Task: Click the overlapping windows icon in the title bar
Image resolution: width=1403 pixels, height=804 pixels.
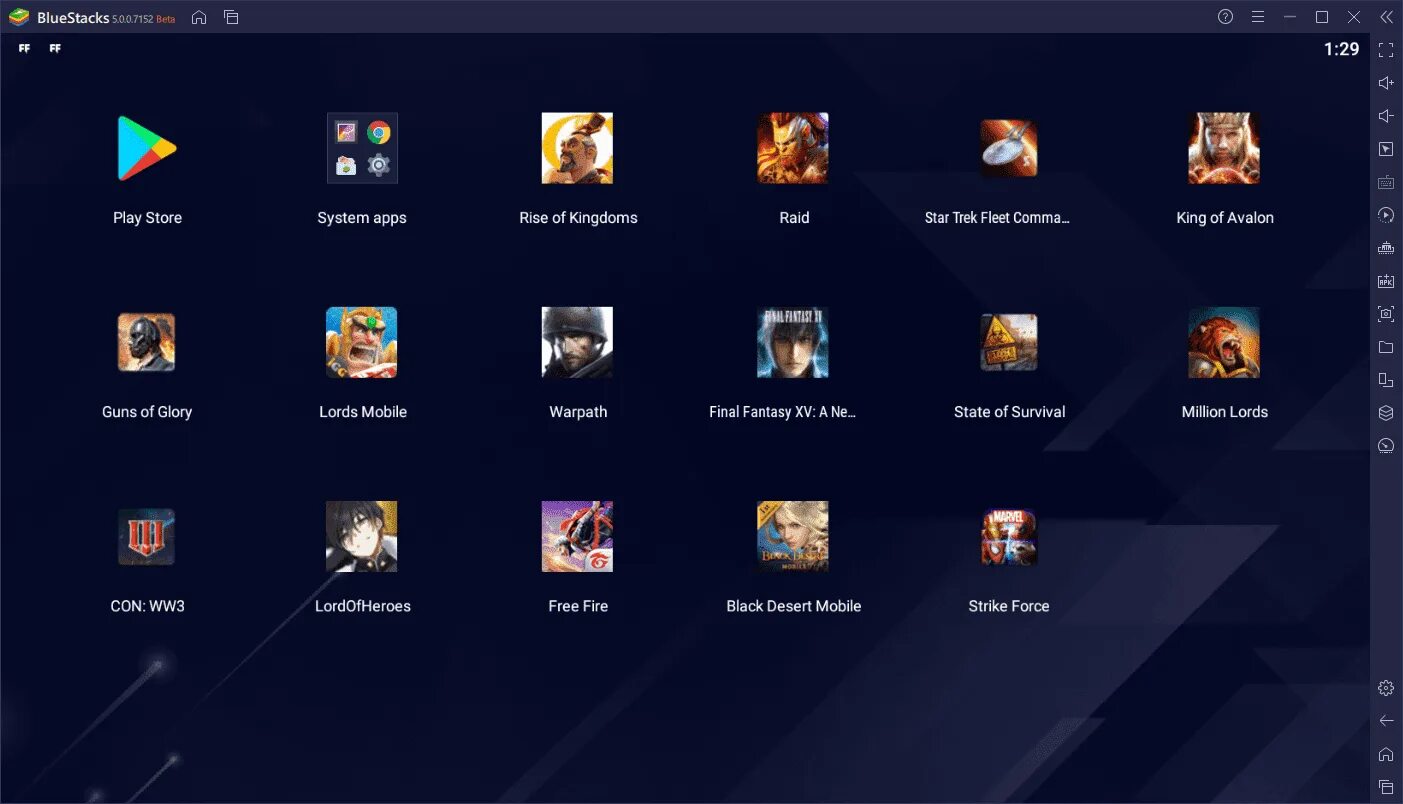Action: 231,17
